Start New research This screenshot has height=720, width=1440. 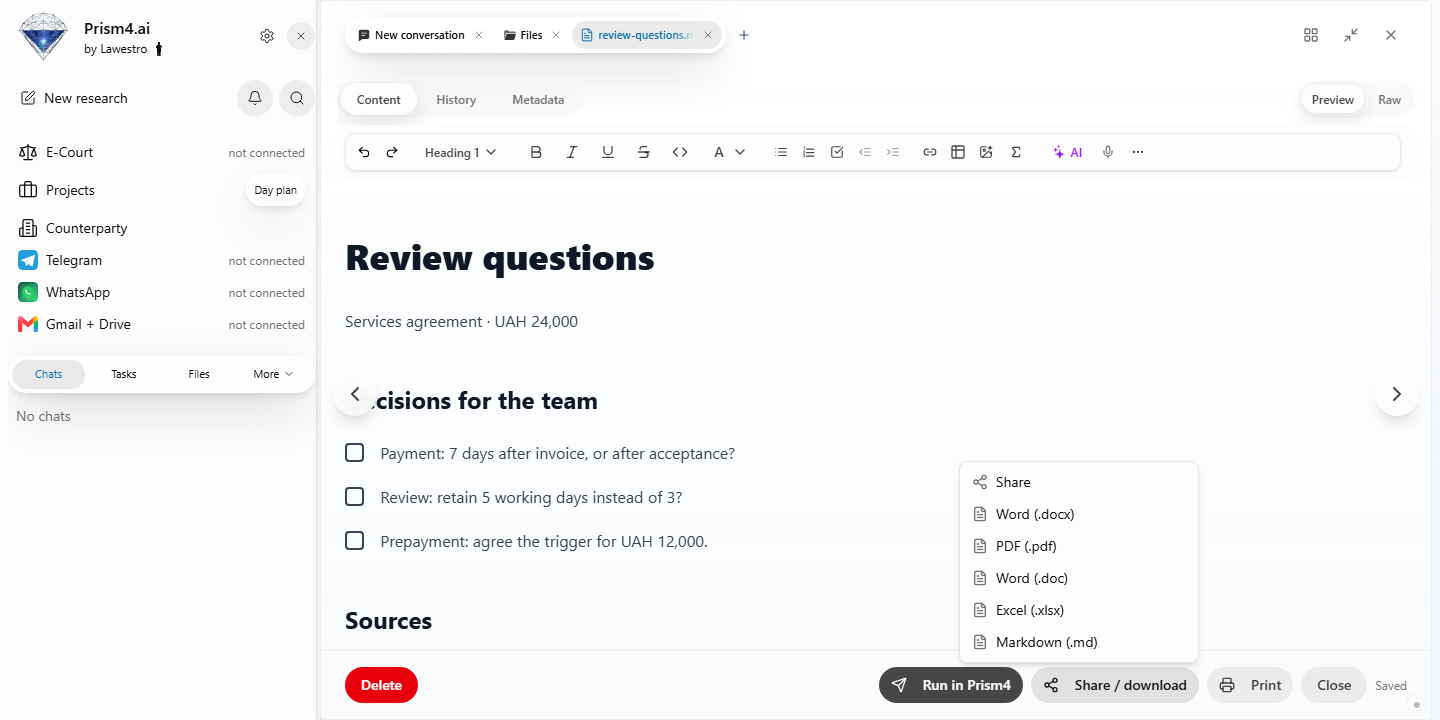tap(74, 98)
